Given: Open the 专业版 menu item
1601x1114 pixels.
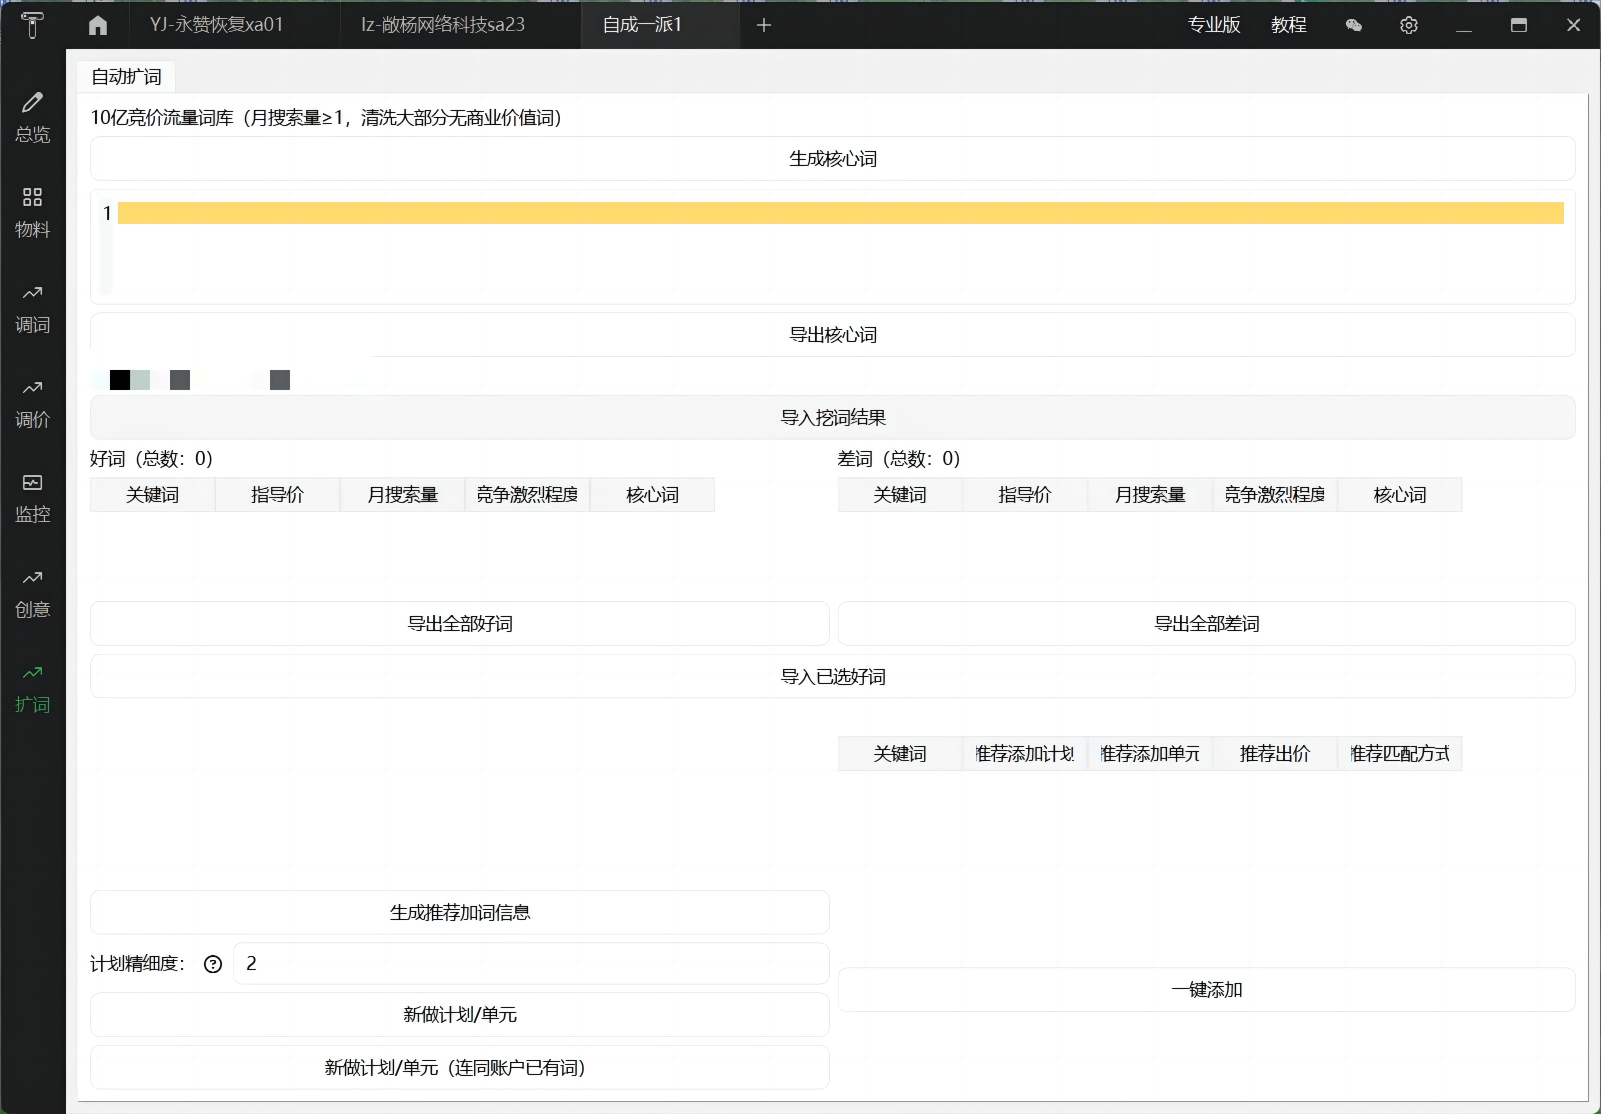Looking at the screenshot, I should pos(1214,25).
